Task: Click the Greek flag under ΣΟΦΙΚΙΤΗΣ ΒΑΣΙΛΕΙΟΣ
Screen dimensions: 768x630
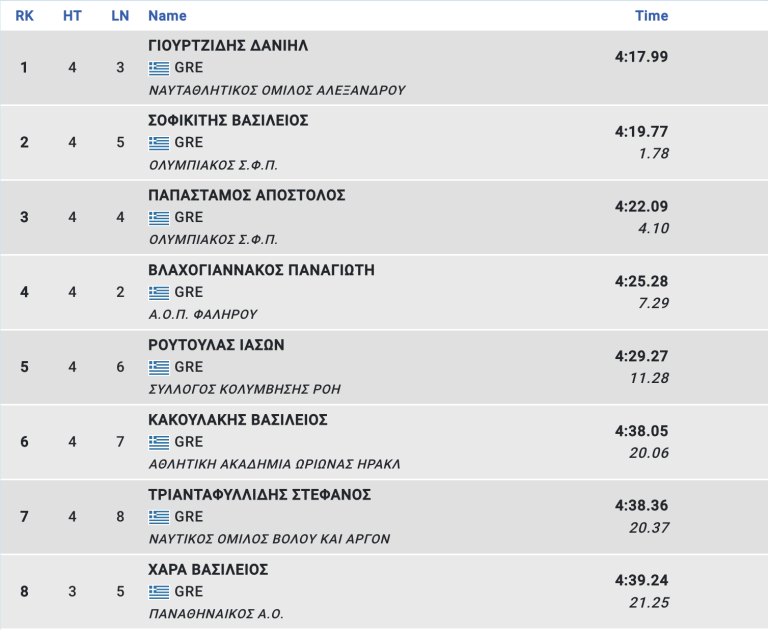Action: coord(159,143)
